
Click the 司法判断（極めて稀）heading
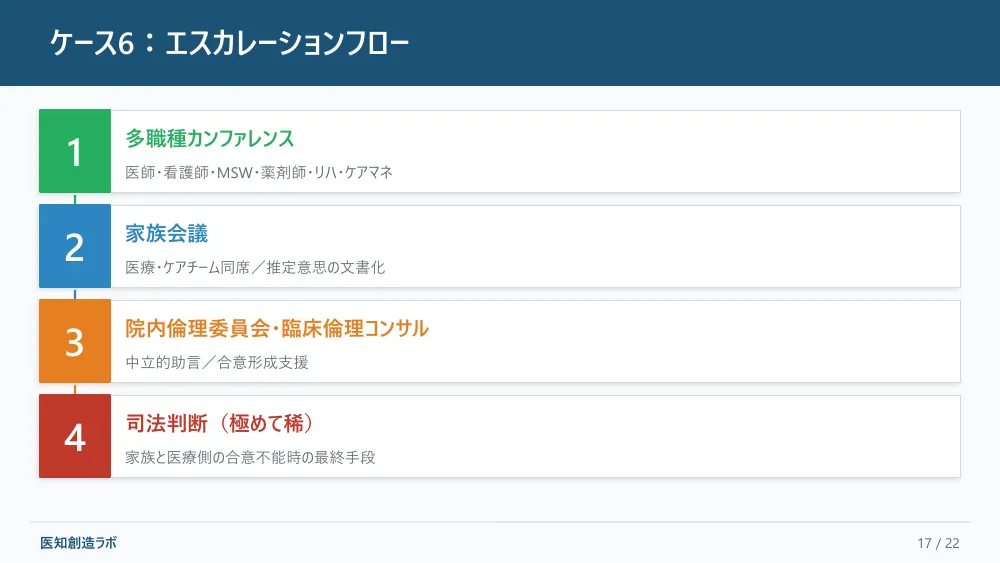point(220,423)
